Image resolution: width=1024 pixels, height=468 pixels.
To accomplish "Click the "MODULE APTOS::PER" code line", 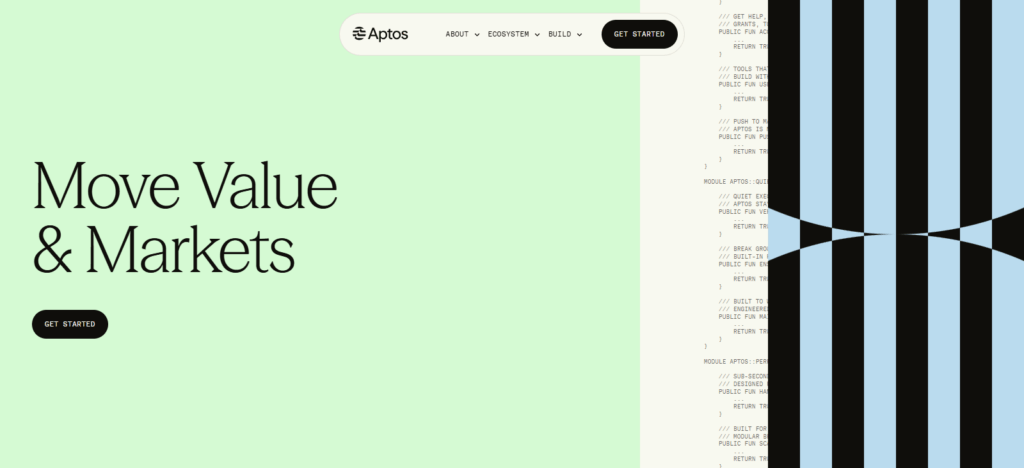I will [x=735, y=360].
